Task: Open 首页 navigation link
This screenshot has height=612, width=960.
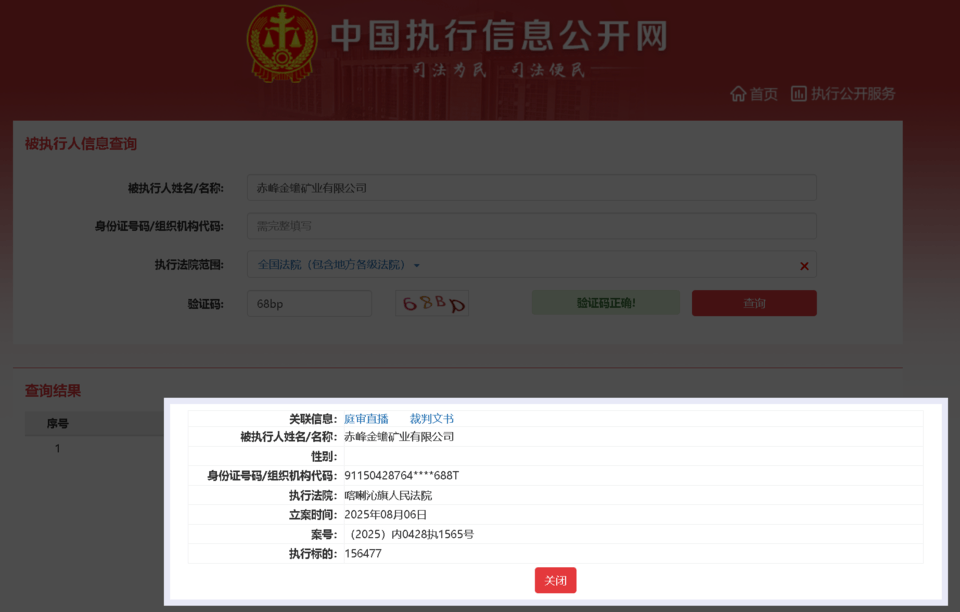Action: click(763, 94)
